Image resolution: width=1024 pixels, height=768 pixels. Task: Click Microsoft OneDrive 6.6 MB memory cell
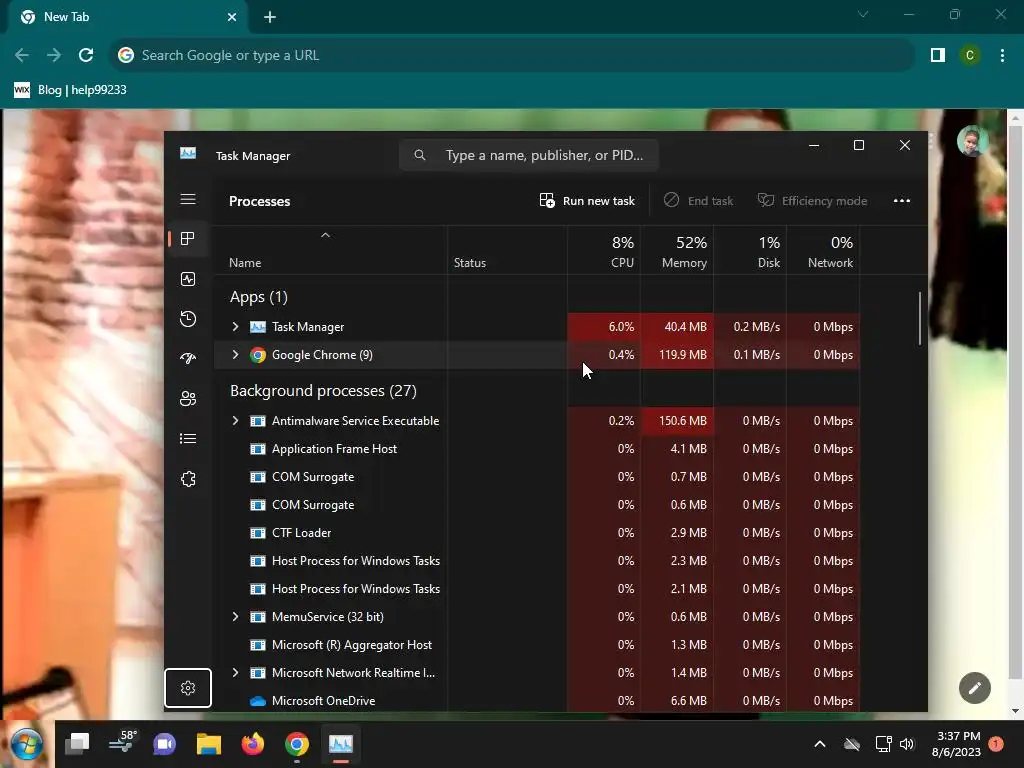point(677,701)
